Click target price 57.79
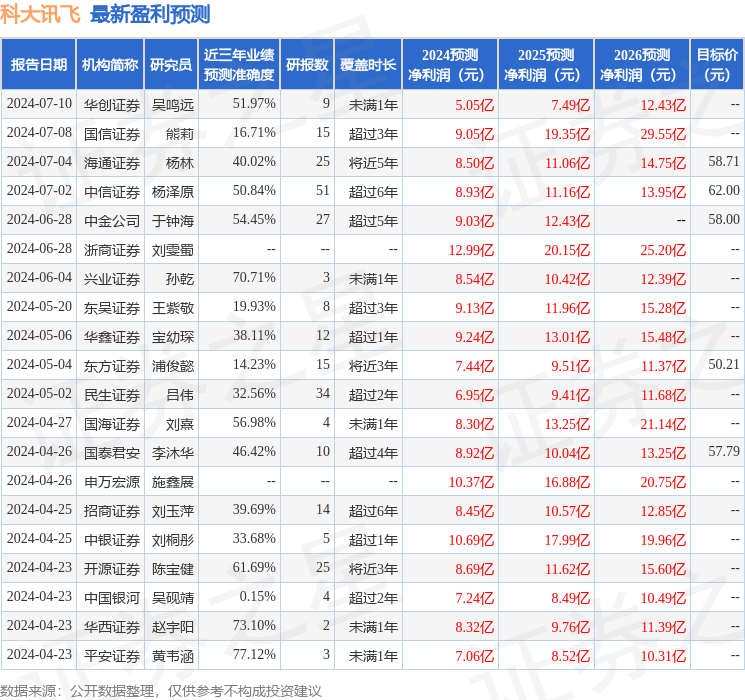745x700 pixels. 724,451
